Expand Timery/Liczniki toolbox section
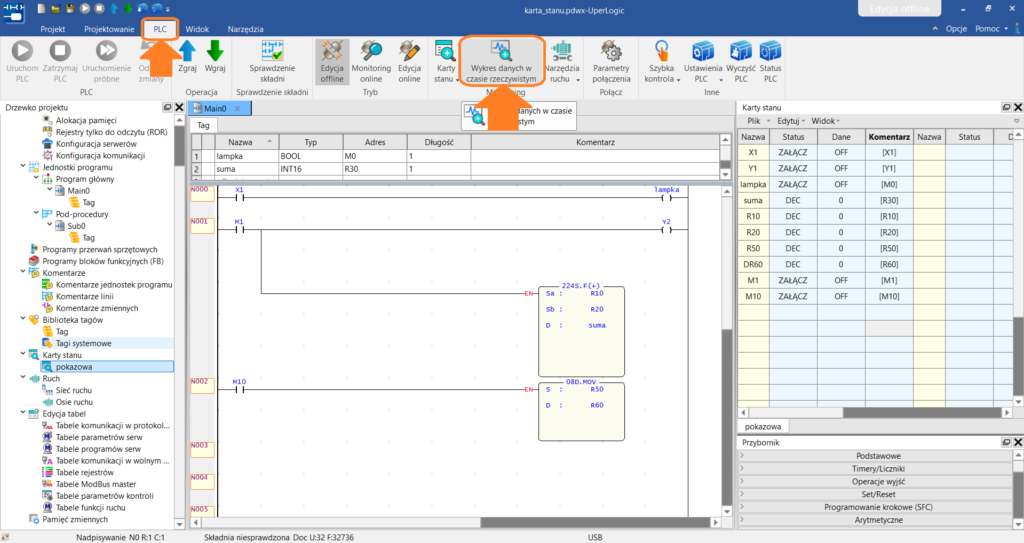 click(x=876, y=469)
